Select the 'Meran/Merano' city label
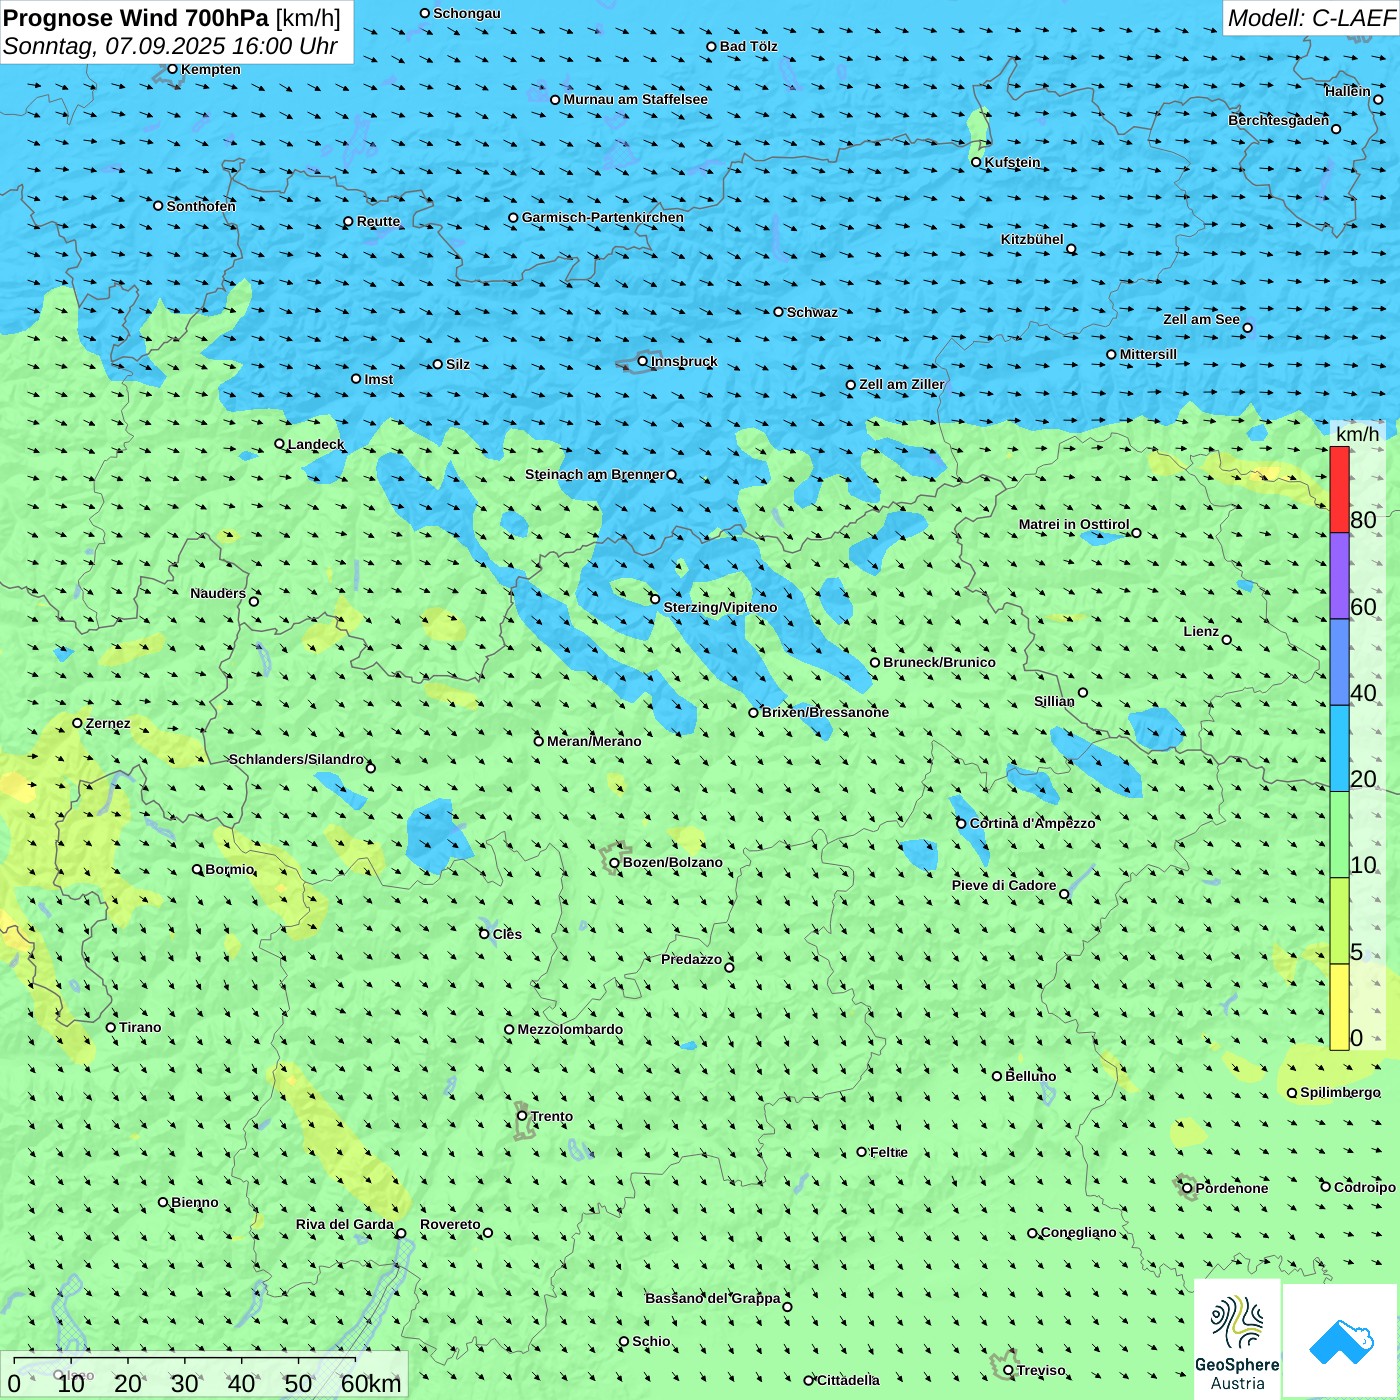The height and width of the screenshot is (1400, 1400). (x=594, y=741)
